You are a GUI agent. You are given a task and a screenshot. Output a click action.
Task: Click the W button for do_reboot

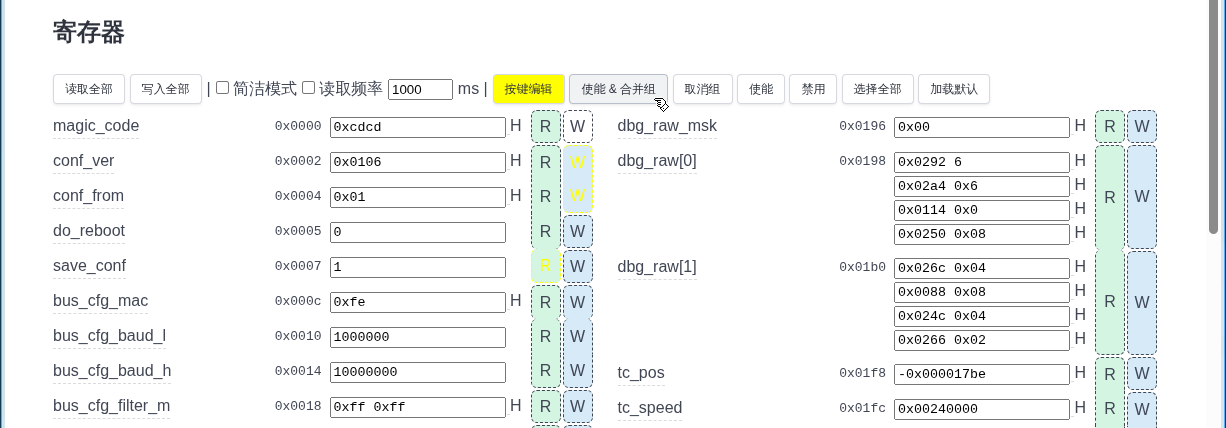[577, 232]
